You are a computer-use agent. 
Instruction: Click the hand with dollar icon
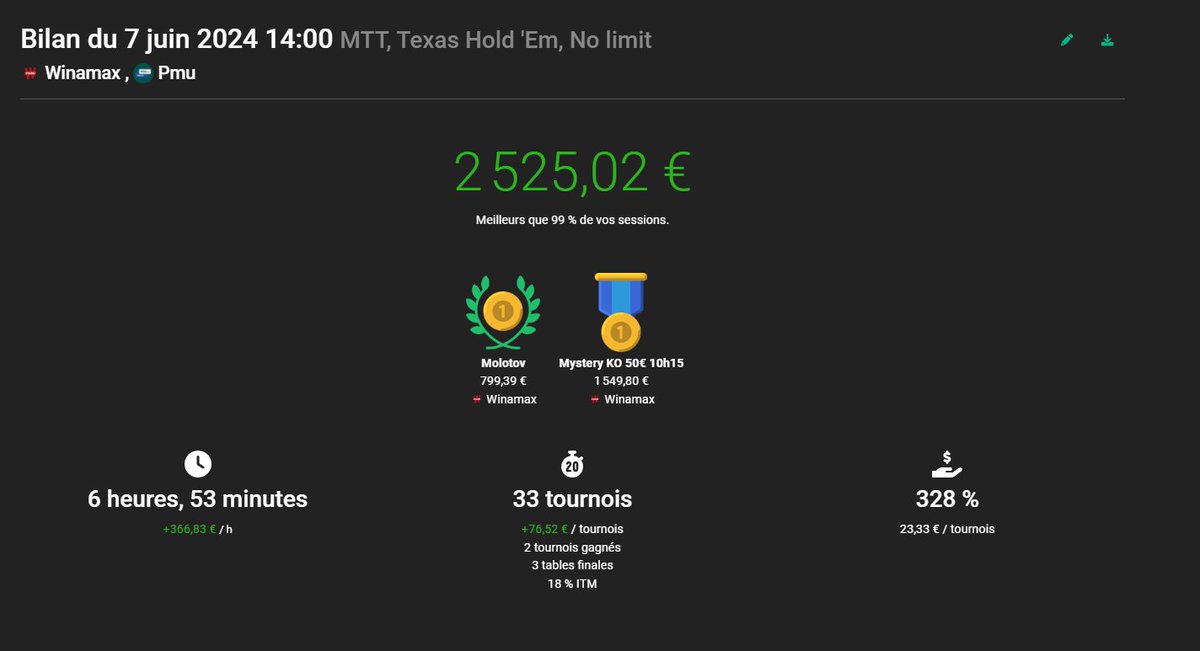[x=946, y=464]
